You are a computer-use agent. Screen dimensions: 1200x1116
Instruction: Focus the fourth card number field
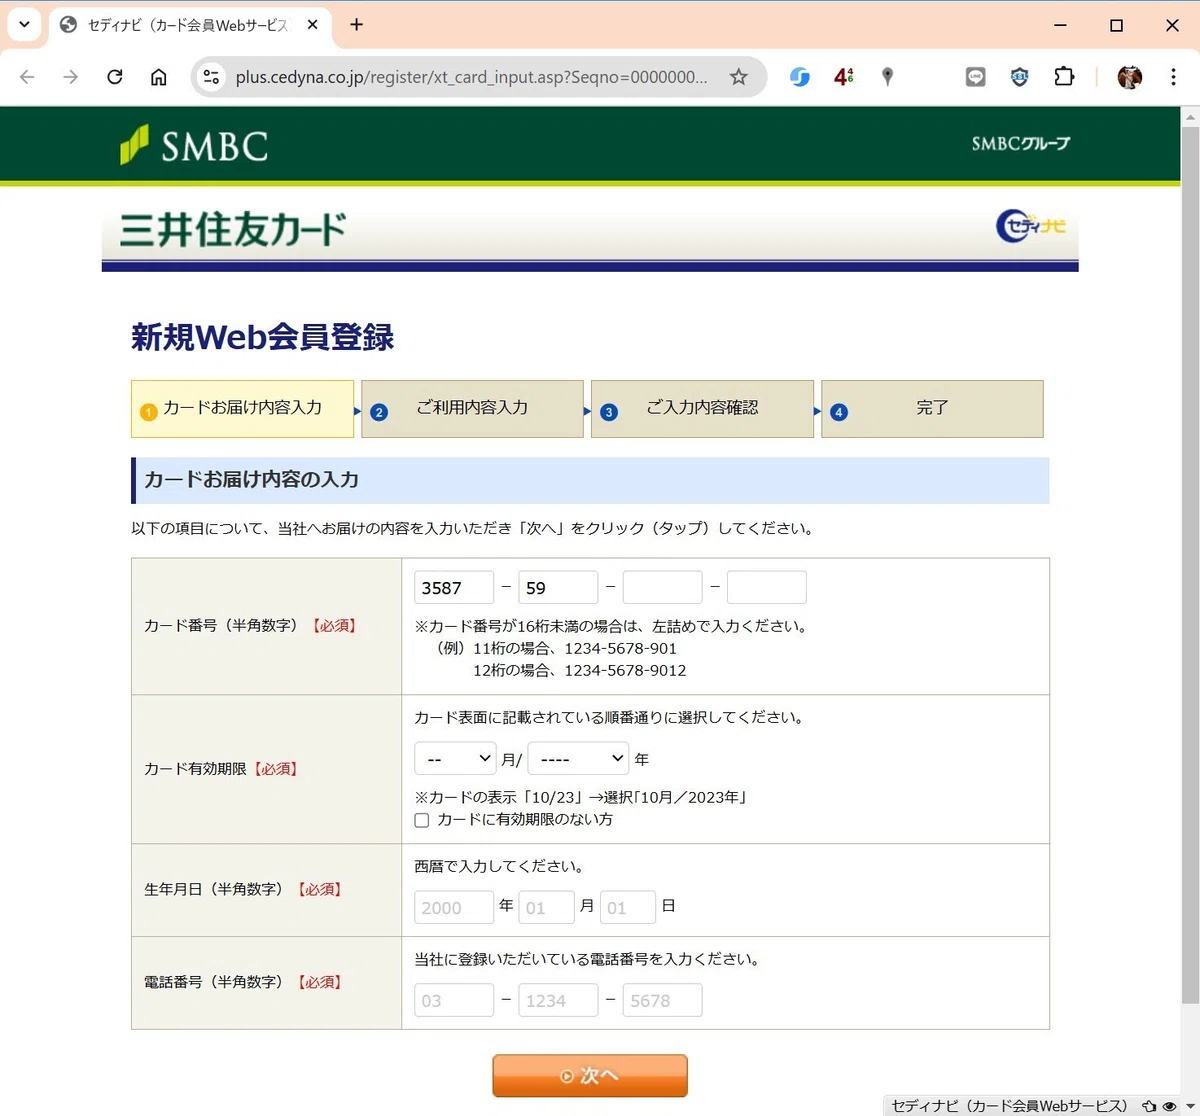tap(767, 587)
